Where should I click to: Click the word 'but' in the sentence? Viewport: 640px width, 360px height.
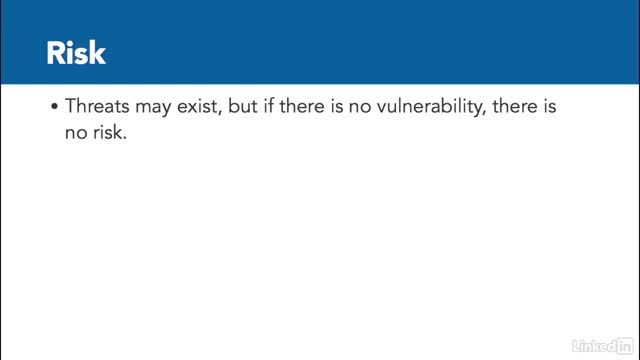242,106
